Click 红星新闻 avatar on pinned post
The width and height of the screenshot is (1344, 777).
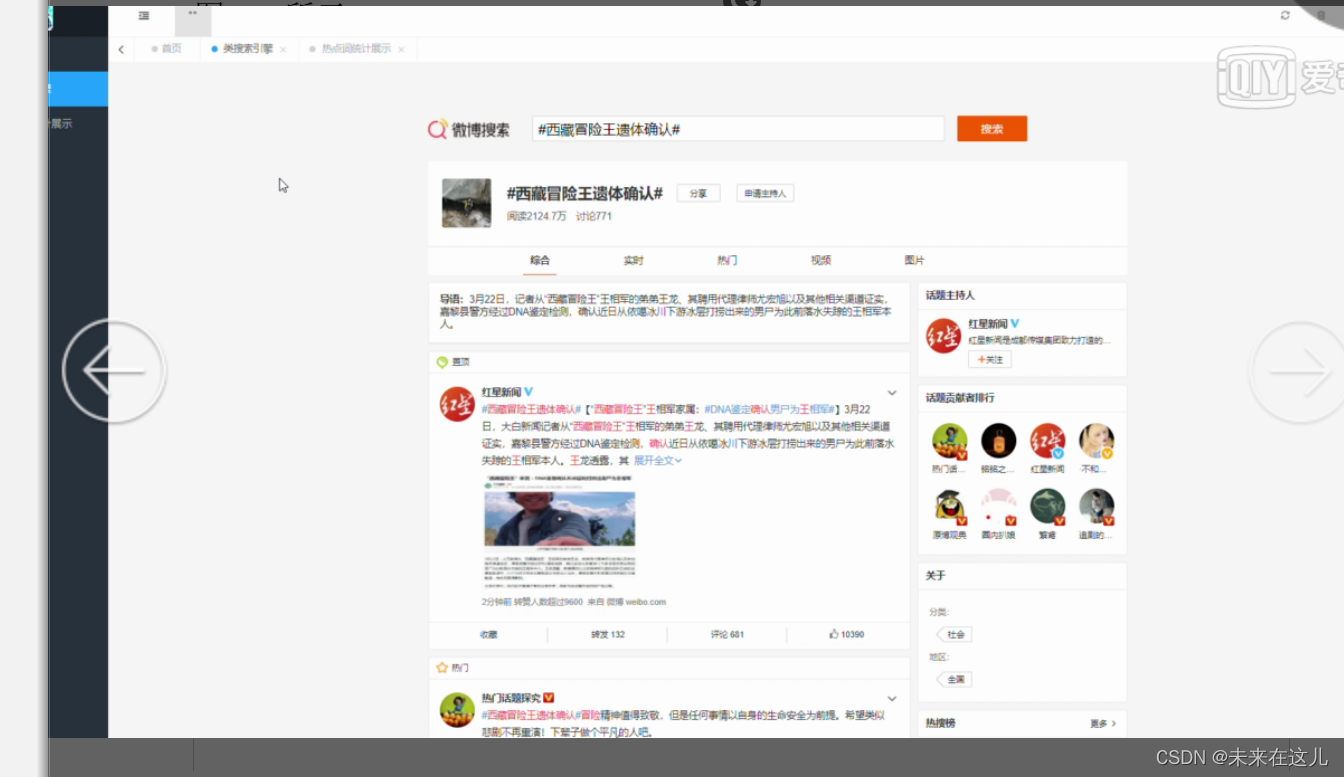click(457, 404)
